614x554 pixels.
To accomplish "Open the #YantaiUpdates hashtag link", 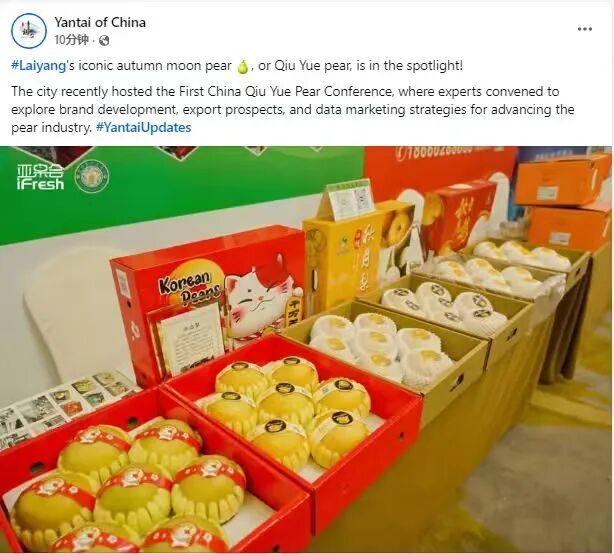I will pos(143,128).
